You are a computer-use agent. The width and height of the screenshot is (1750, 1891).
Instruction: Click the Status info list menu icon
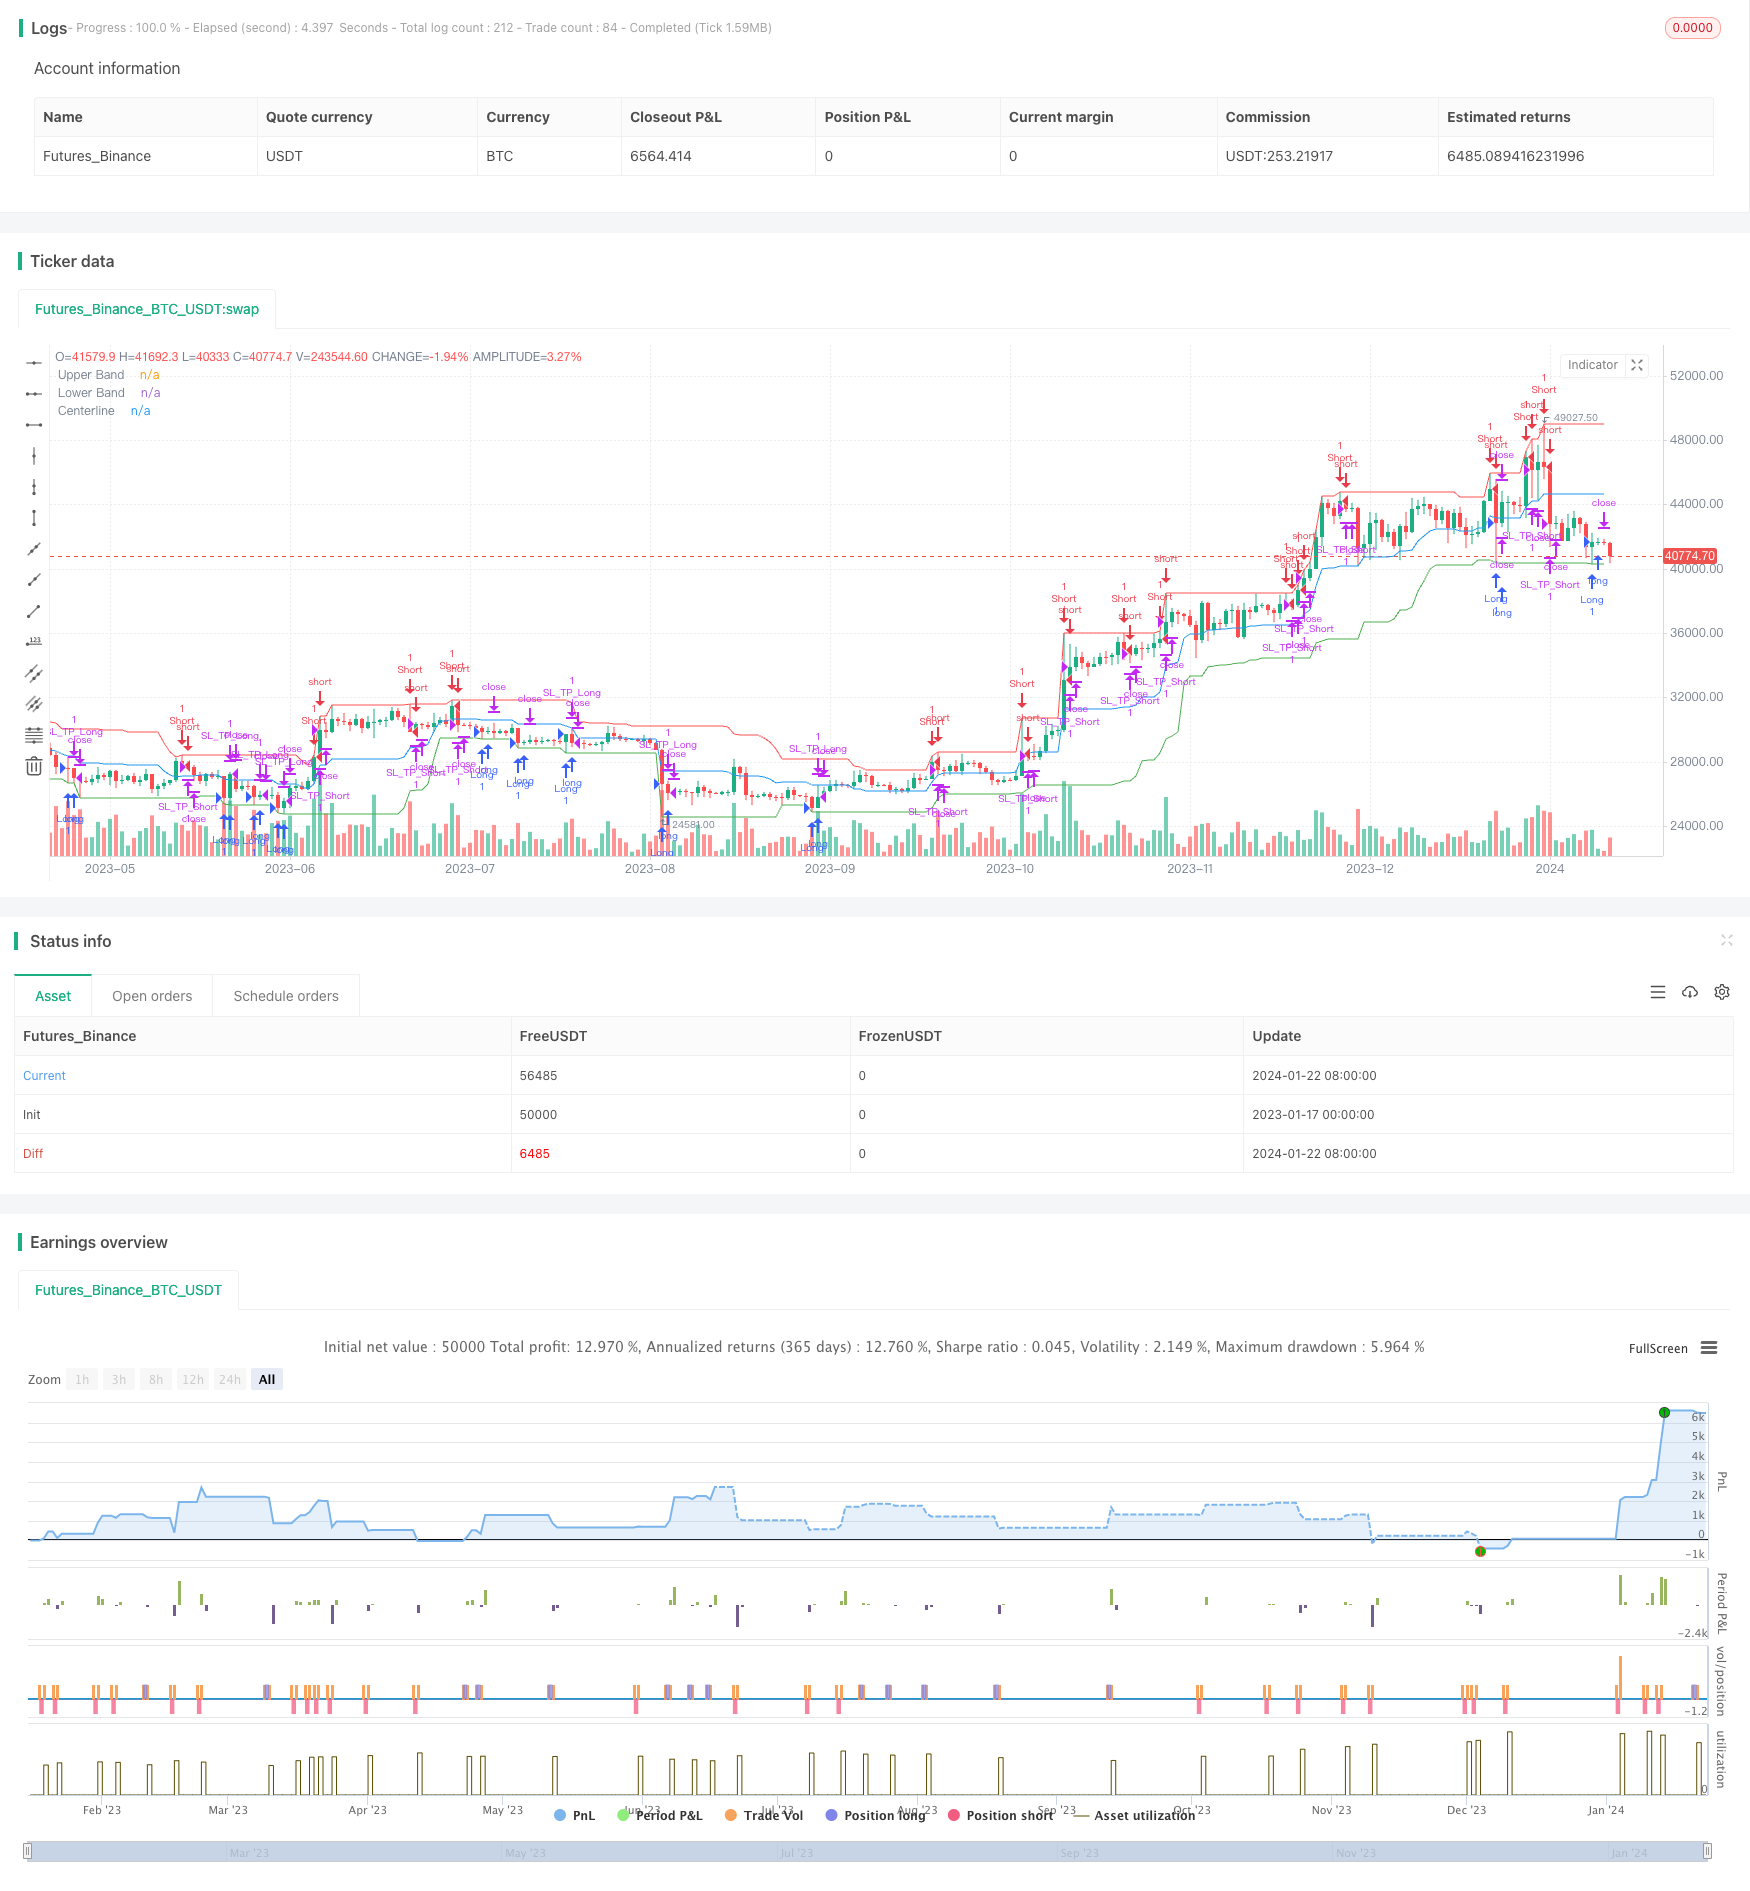point(1658,992)
